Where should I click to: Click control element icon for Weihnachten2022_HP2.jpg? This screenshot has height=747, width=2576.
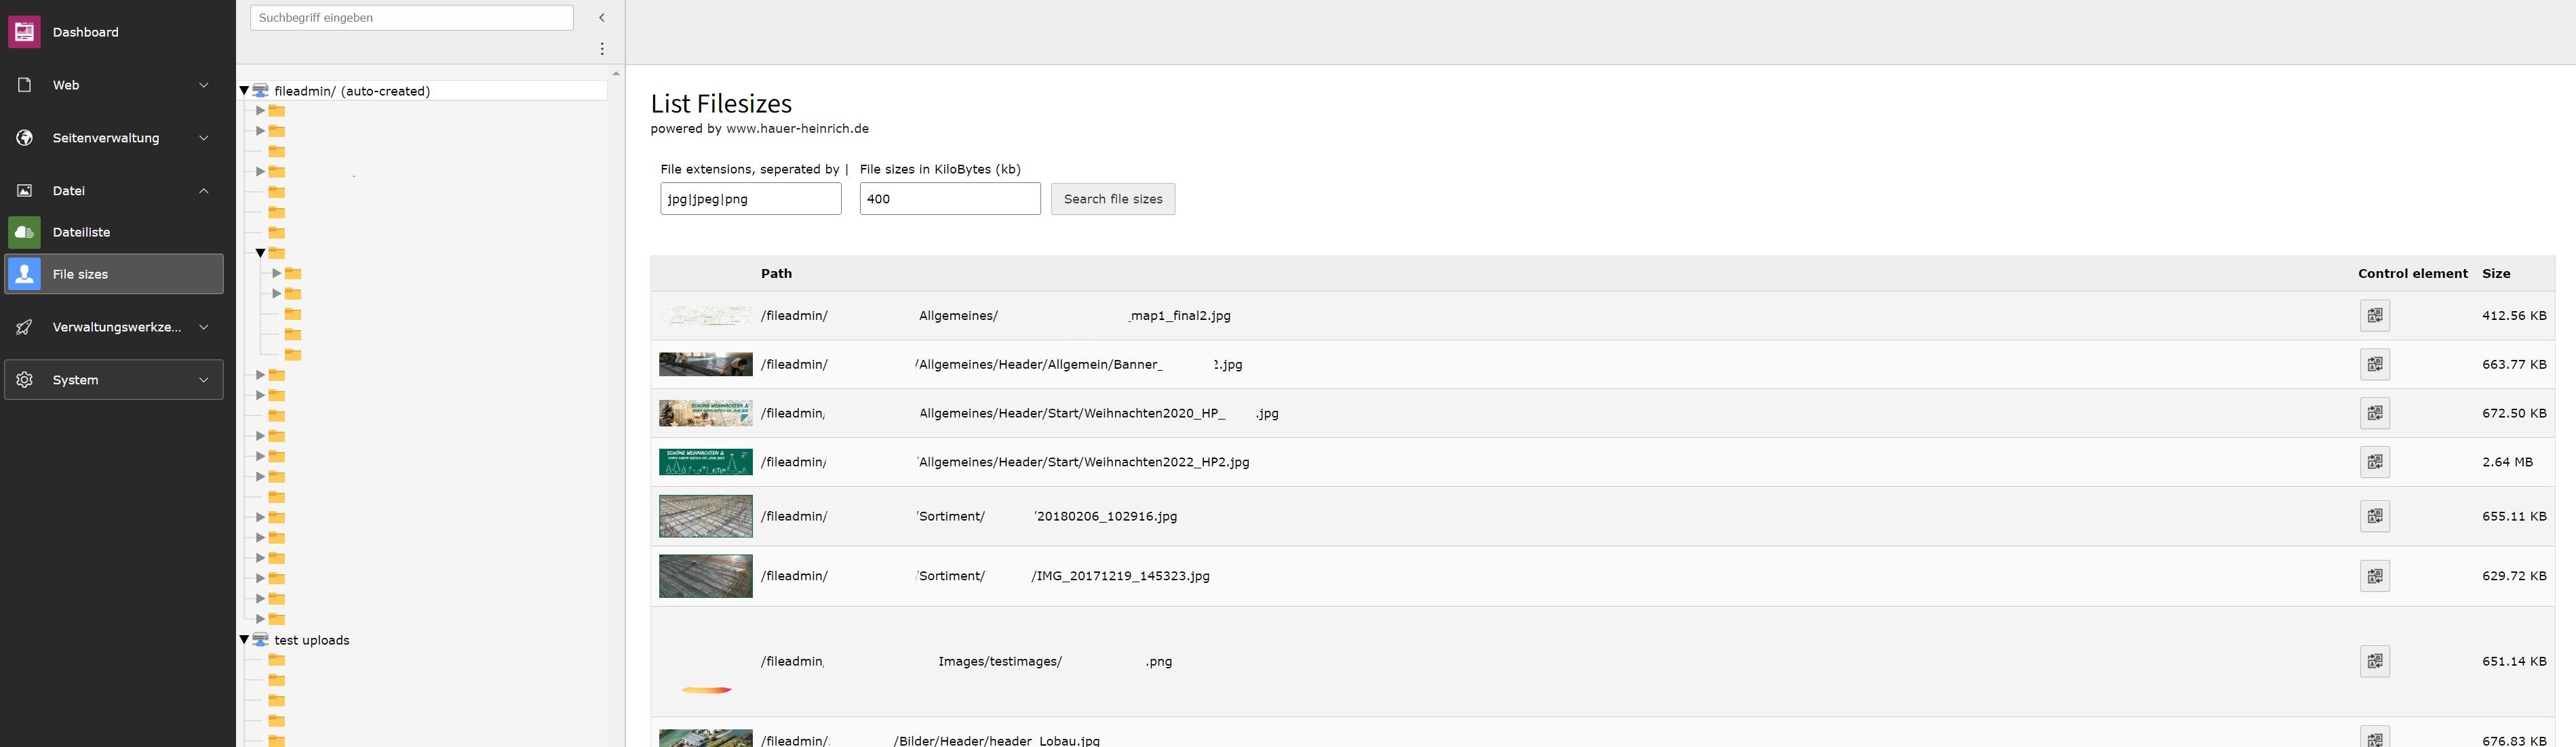[x=2374, y=462]
